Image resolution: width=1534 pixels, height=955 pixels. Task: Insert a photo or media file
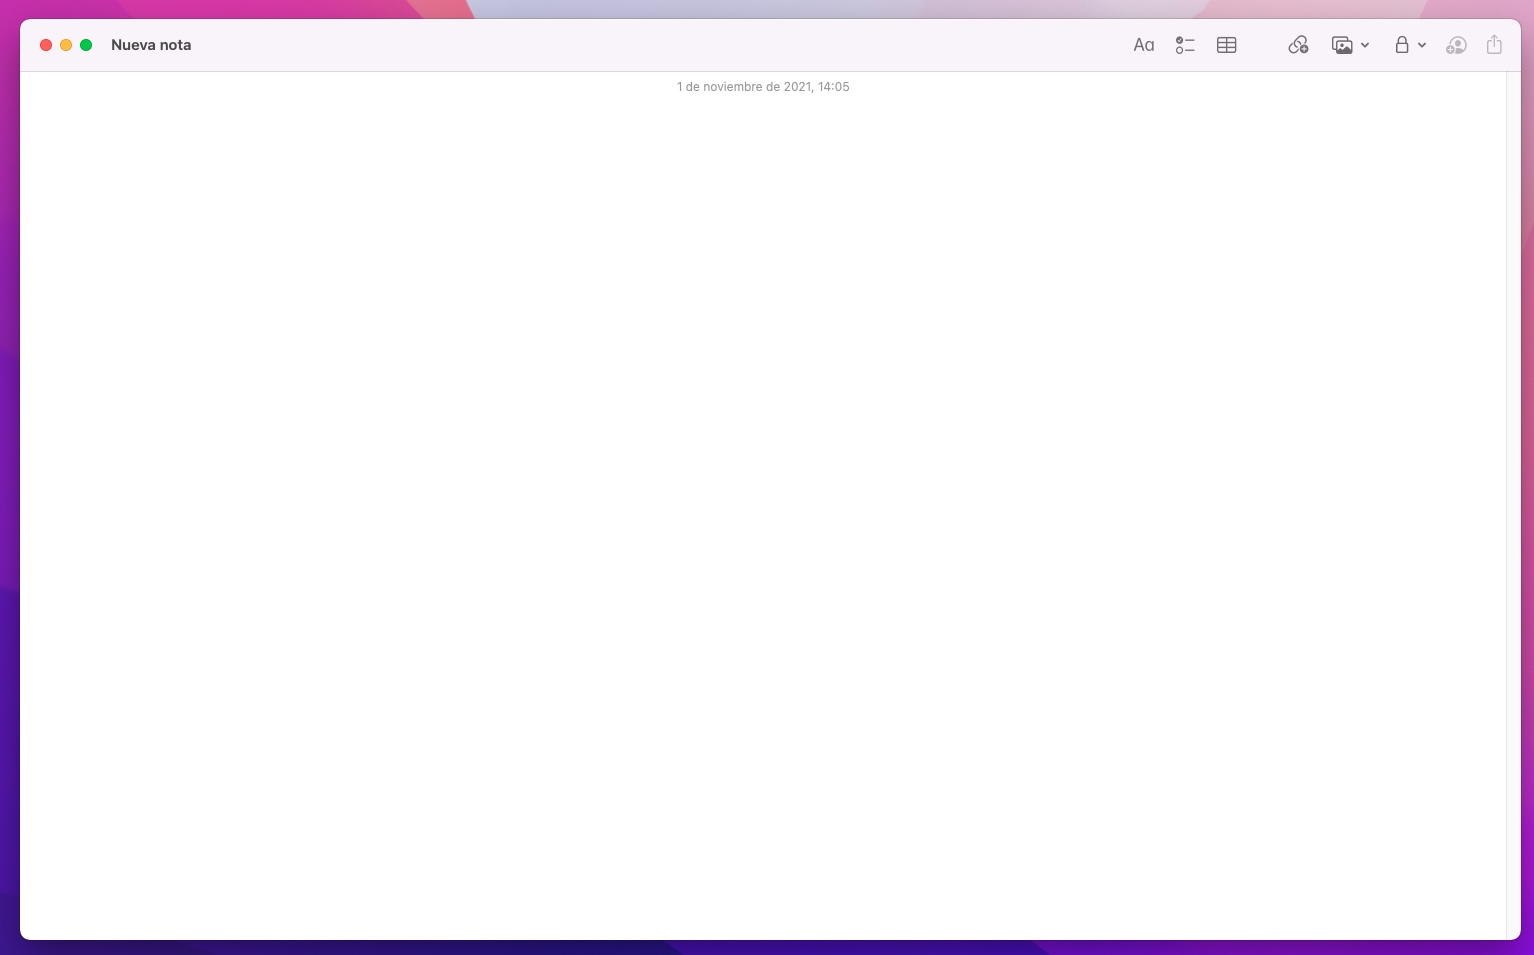[1343, 45]
